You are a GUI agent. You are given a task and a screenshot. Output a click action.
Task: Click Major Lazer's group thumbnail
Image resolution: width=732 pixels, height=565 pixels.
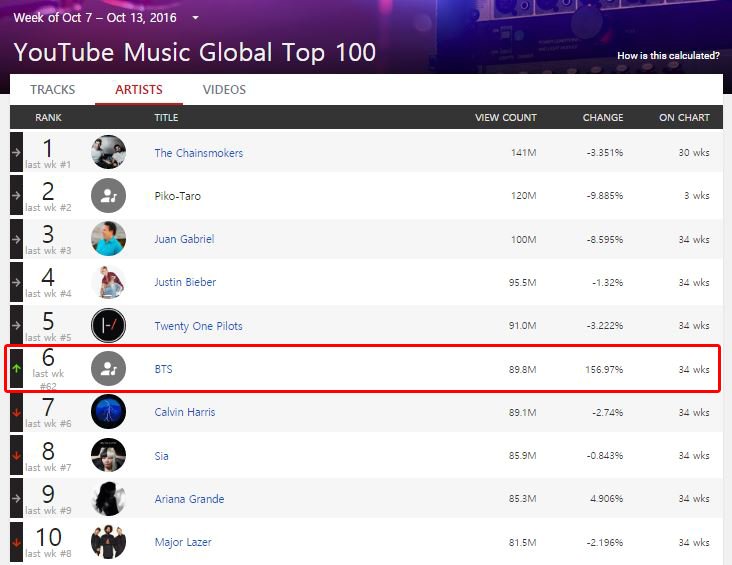click(108, 542)
